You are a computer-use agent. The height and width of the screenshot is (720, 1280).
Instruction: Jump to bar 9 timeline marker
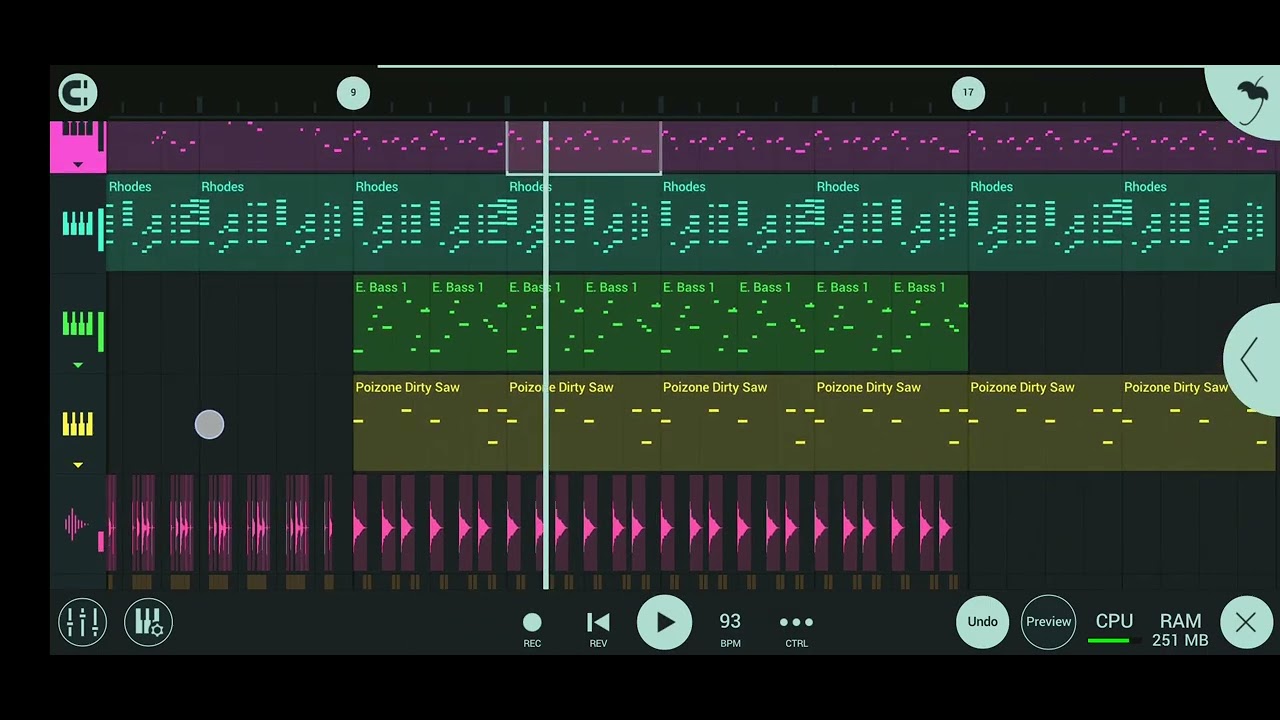point(353,92)
